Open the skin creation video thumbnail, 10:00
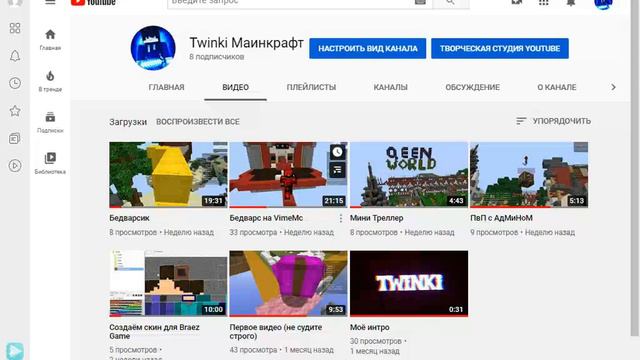The image size is (640, 360). point(168,283)
